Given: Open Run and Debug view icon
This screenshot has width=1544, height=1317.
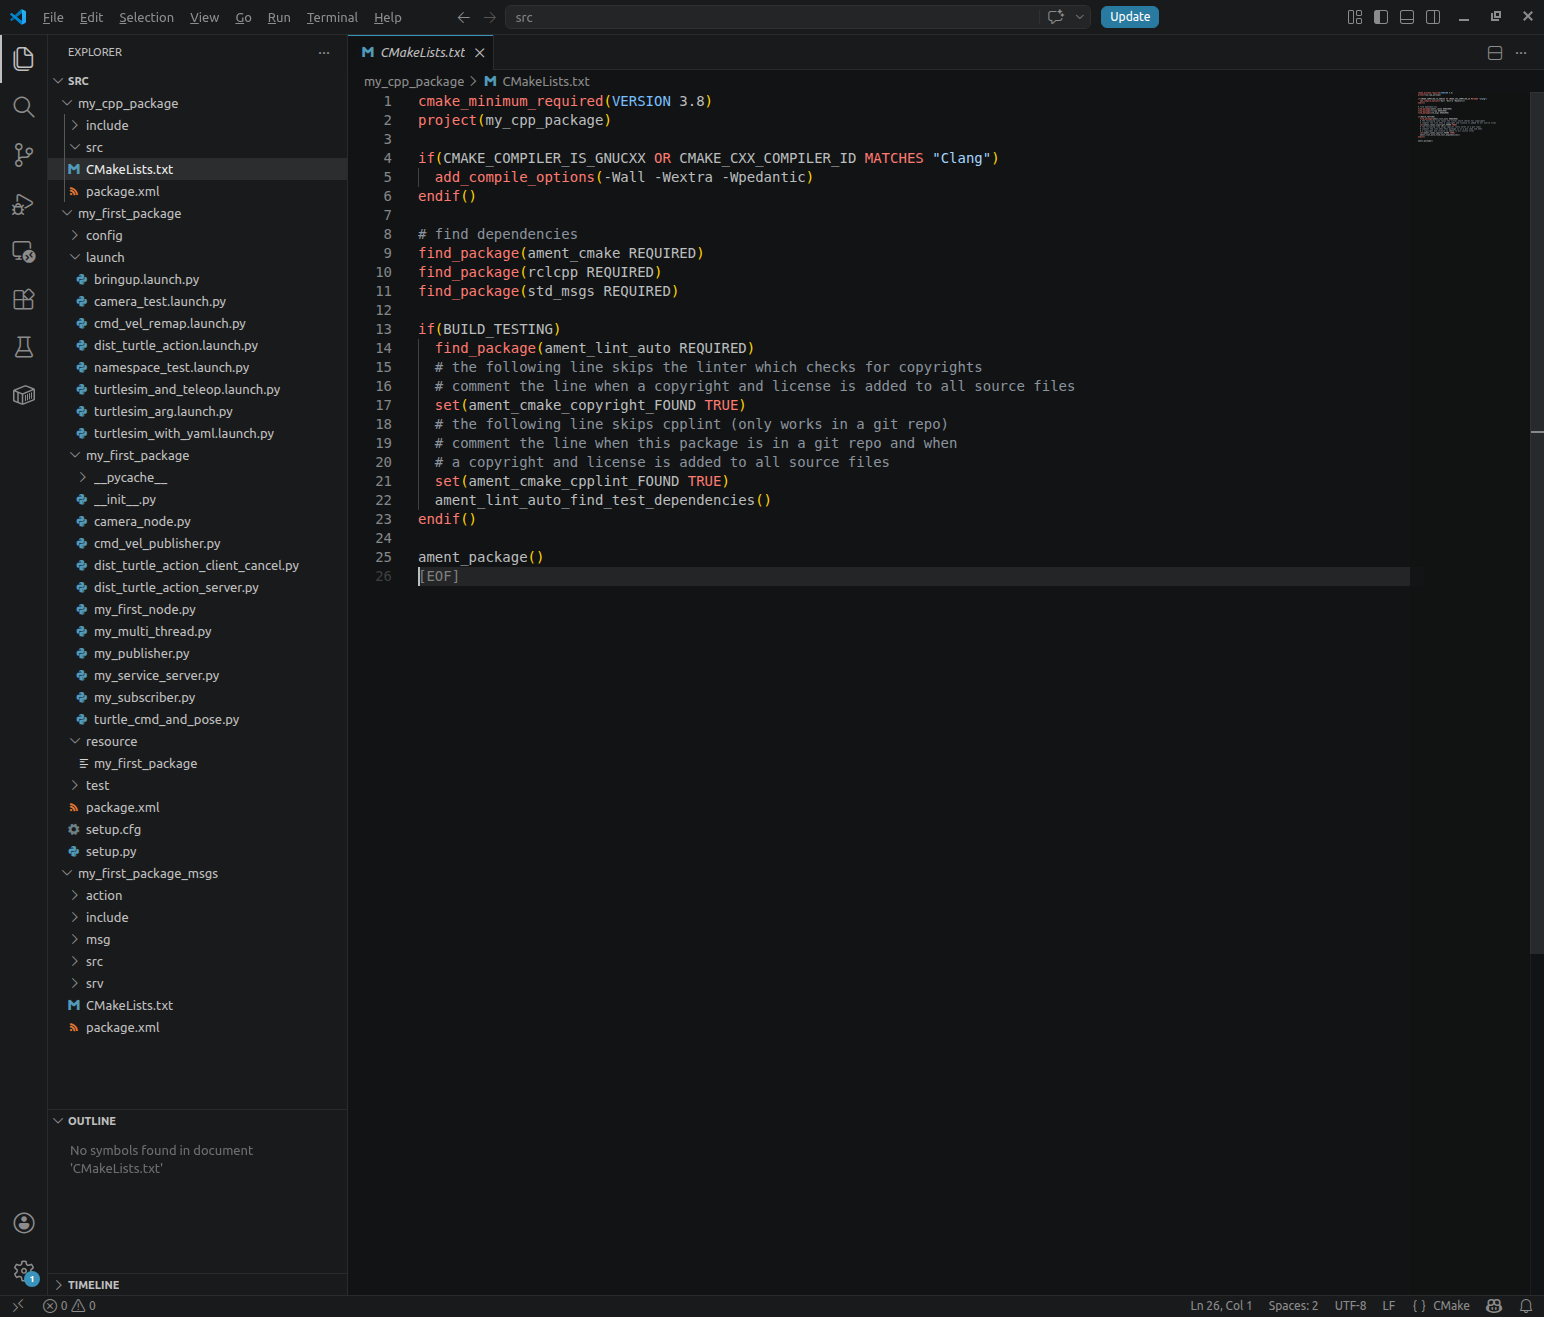Looking at the screenshot, I should click(x=24, y=203).
